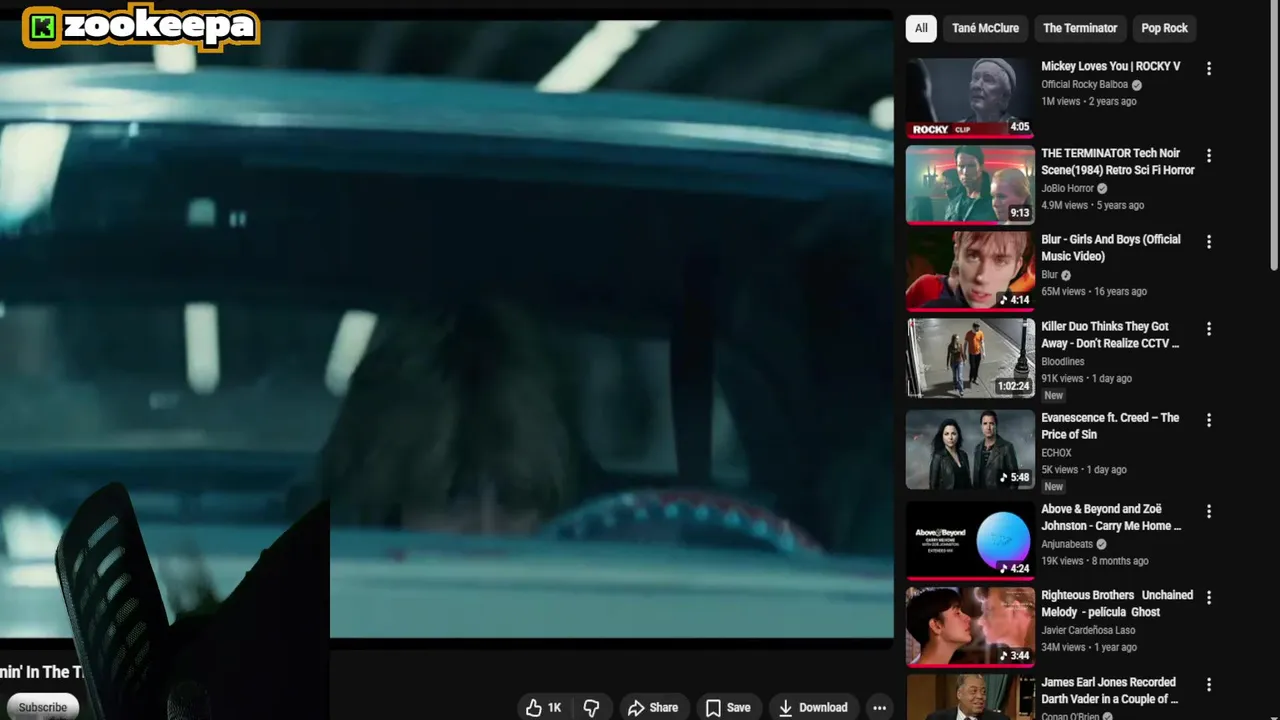Visit Official Rocky Balboa channel

click(x=1084, y=85)
